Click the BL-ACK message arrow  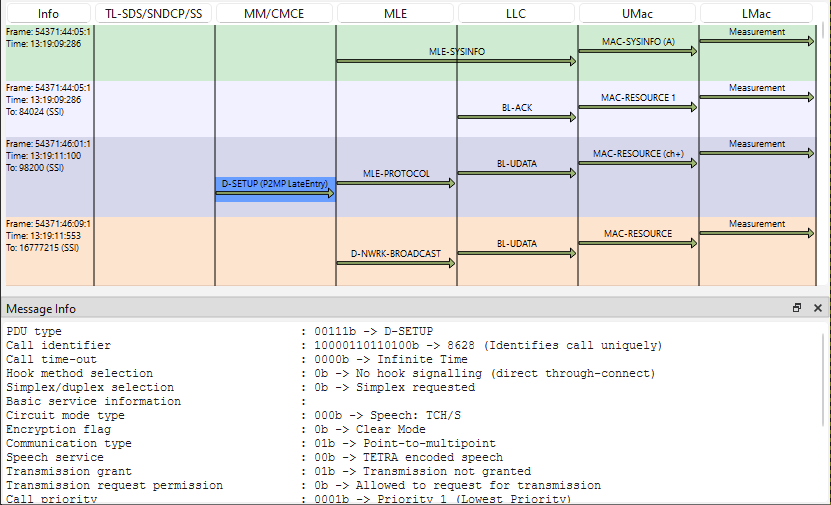pos(517,116)
